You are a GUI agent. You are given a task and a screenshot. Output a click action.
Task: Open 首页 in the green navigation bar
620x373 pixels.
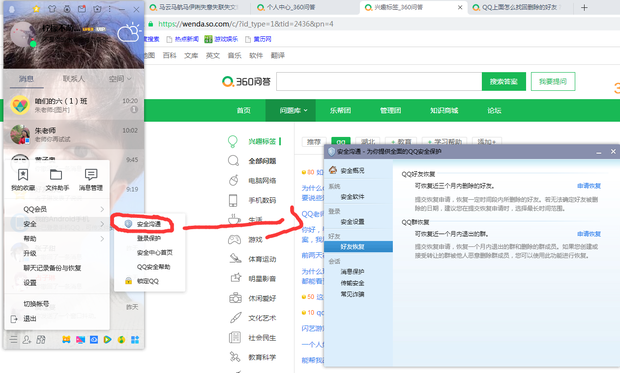[244, 110]
